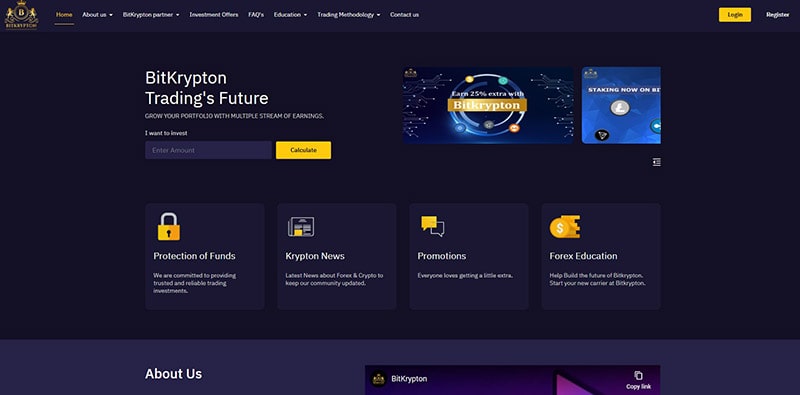Click the newspaper Krypton News icon
800x395 pixels.
click(x=301, y=227)
